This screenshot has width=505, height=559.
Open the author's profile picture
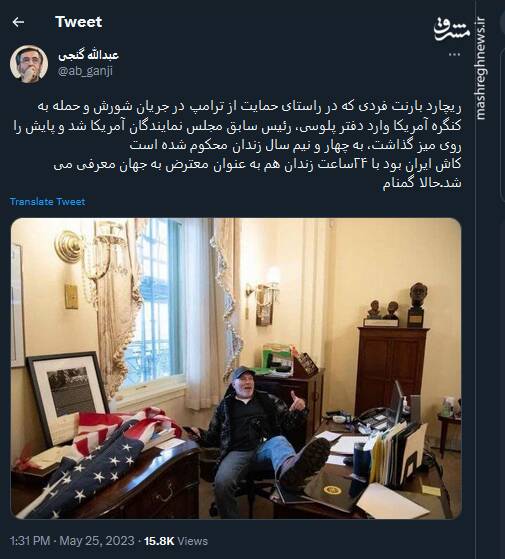coord(29,63)
